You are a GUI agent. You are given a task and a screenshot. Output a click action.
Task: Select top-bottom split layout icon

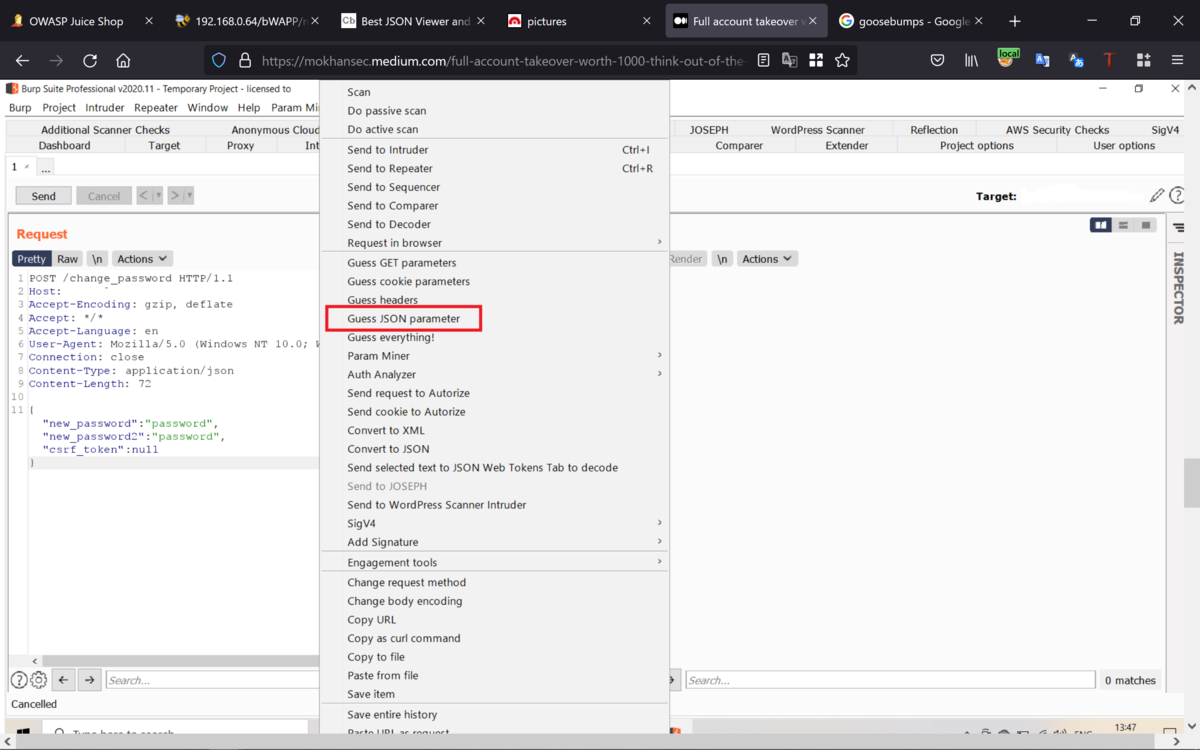pyautogui.click(x=1123, y=225)
